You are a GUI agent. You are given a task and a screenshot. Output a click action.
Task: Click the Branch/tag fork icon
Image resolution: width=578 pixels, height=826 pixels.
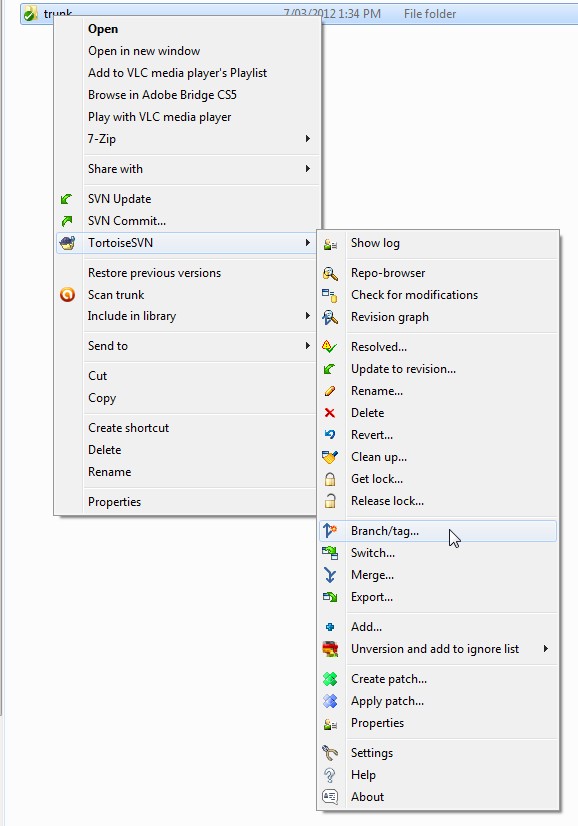pyautogui.click(x=330, y=530)
